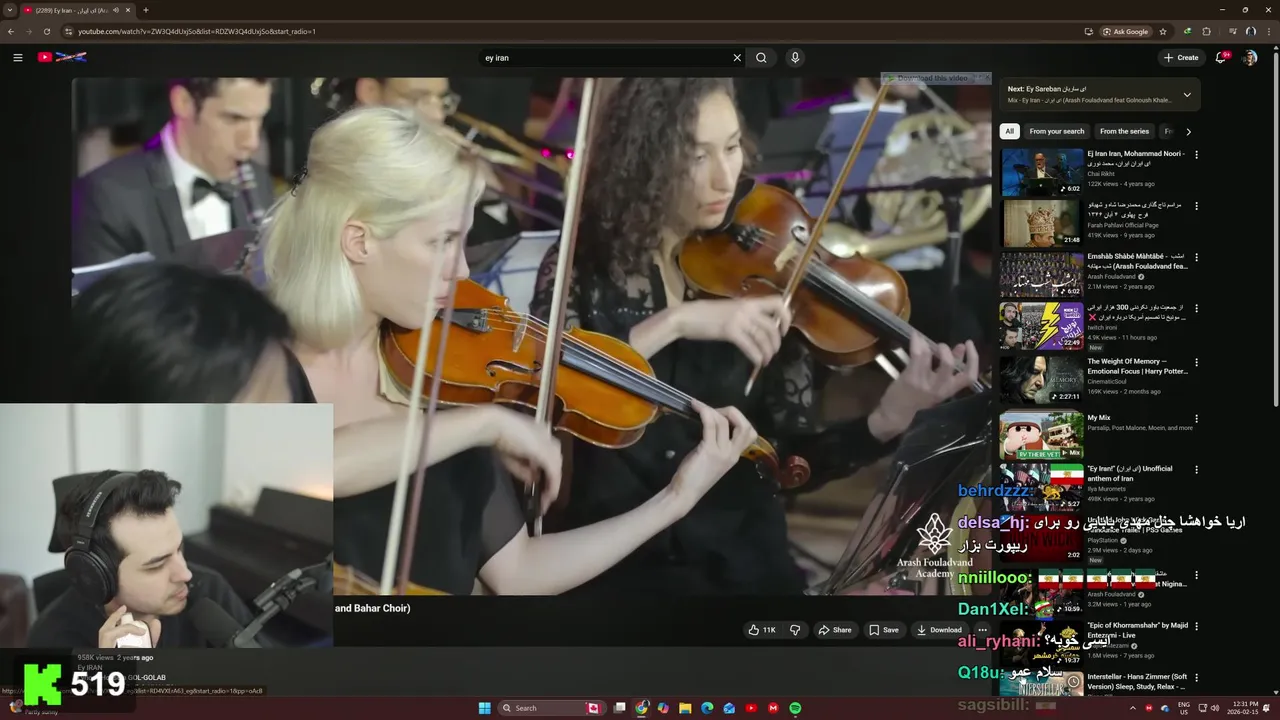Open options for Farah Pahlavi Official Page video

point(1196,206)
